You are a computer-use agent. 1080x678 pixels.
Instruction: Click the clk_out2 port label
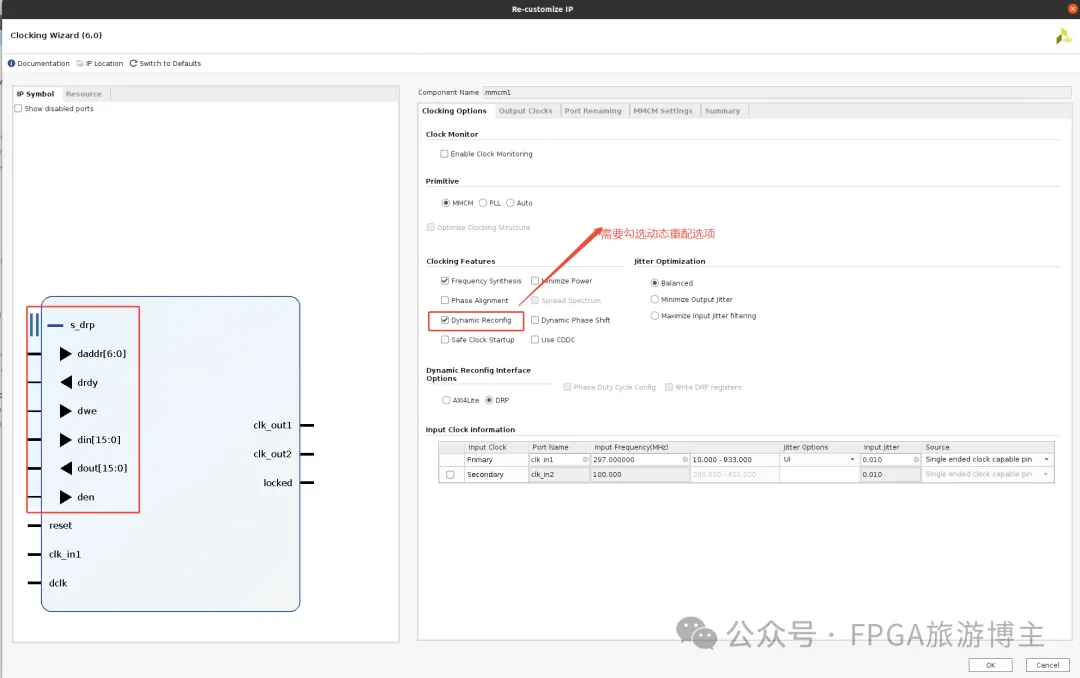coord(273,454)
